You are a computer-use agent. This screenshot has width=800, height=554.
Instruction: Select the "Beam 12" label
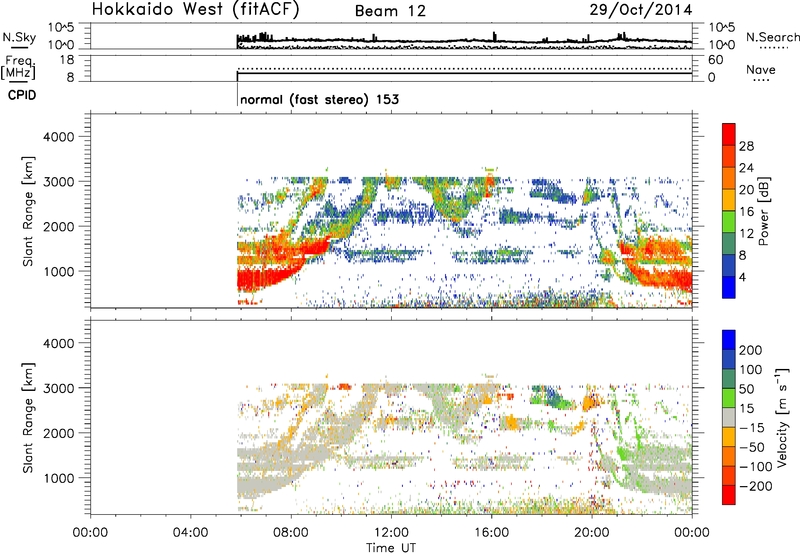coord(390,11)
